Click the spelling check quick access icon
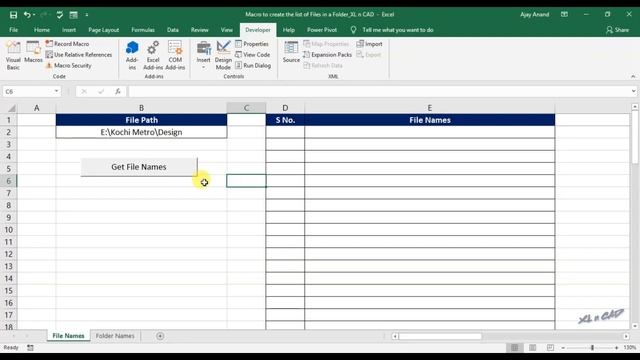The height and width of the screenshot is (360, 640). (x=60, y=15)
